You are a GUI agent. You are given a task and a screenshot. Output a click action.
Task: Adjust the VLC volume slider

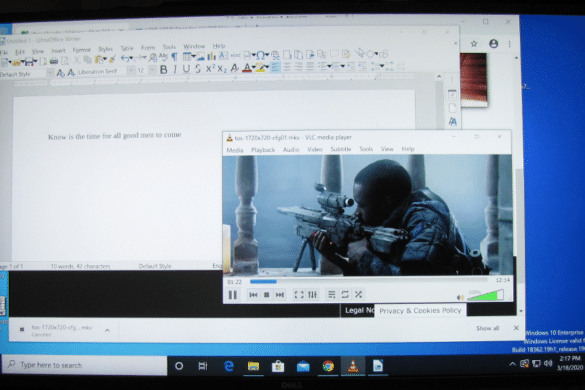(x=485, y=295)
